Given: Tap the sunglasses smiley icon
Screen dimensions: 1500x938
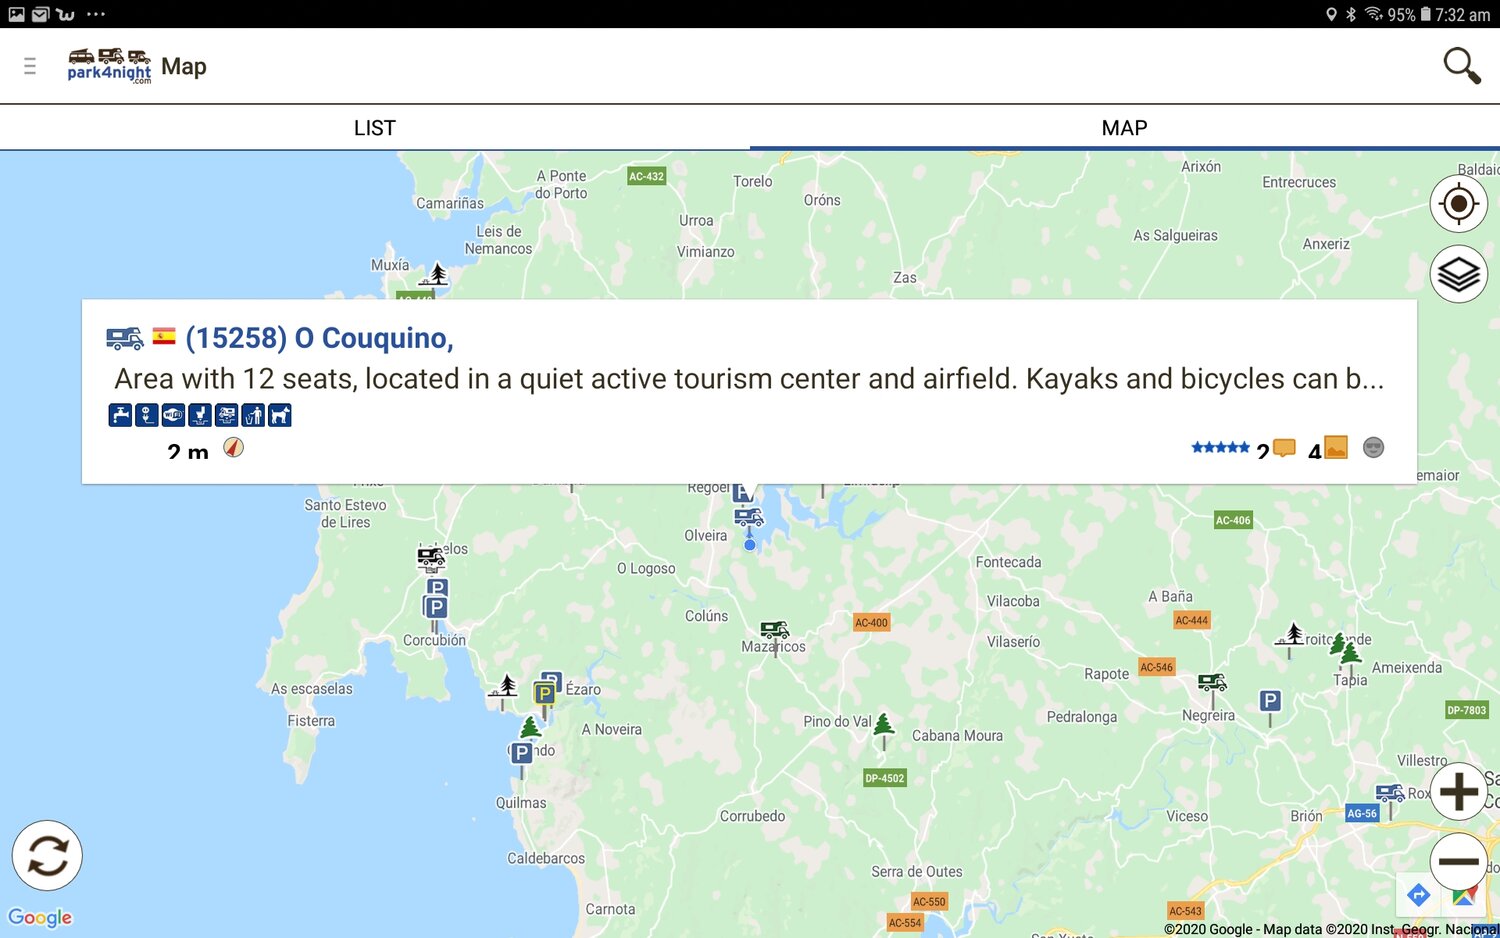Looking at the screenshot, I should tap(1374, 447).
